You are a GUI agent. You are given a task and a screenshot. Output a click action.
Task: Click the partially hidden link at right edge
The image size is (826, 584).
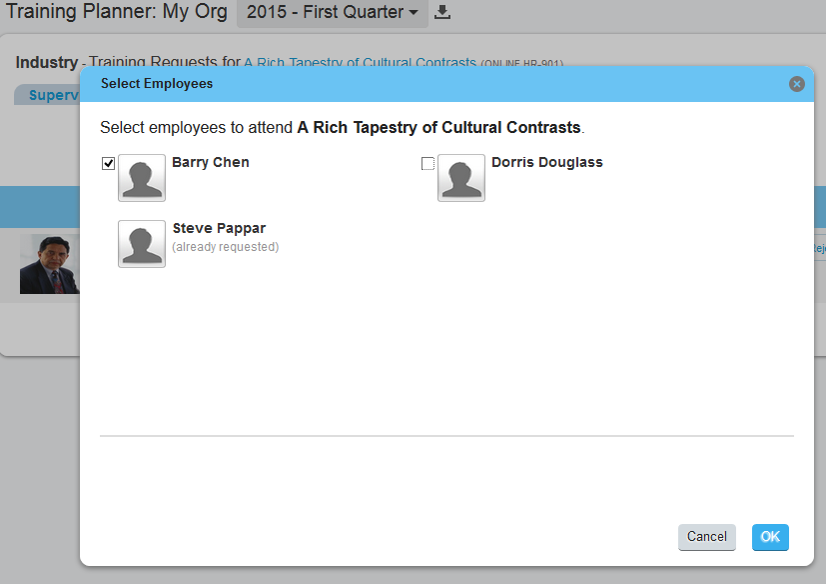pos(820,249)
